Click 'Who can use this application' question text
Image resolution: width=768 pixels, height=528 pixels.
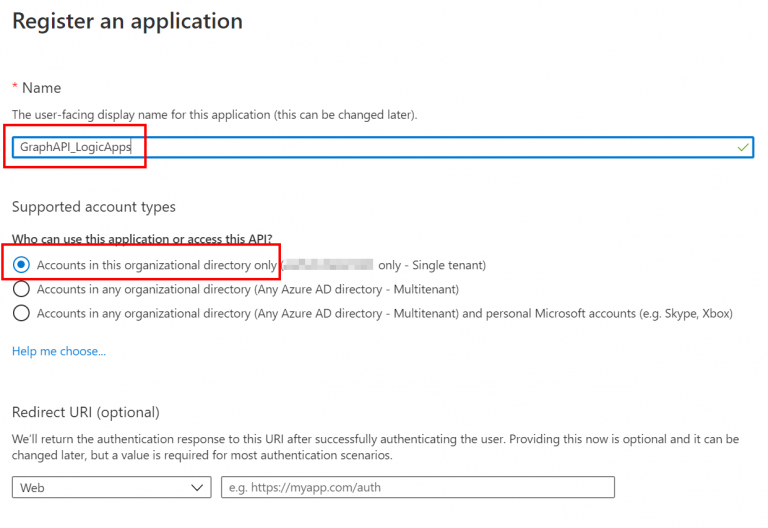point(142,239)
